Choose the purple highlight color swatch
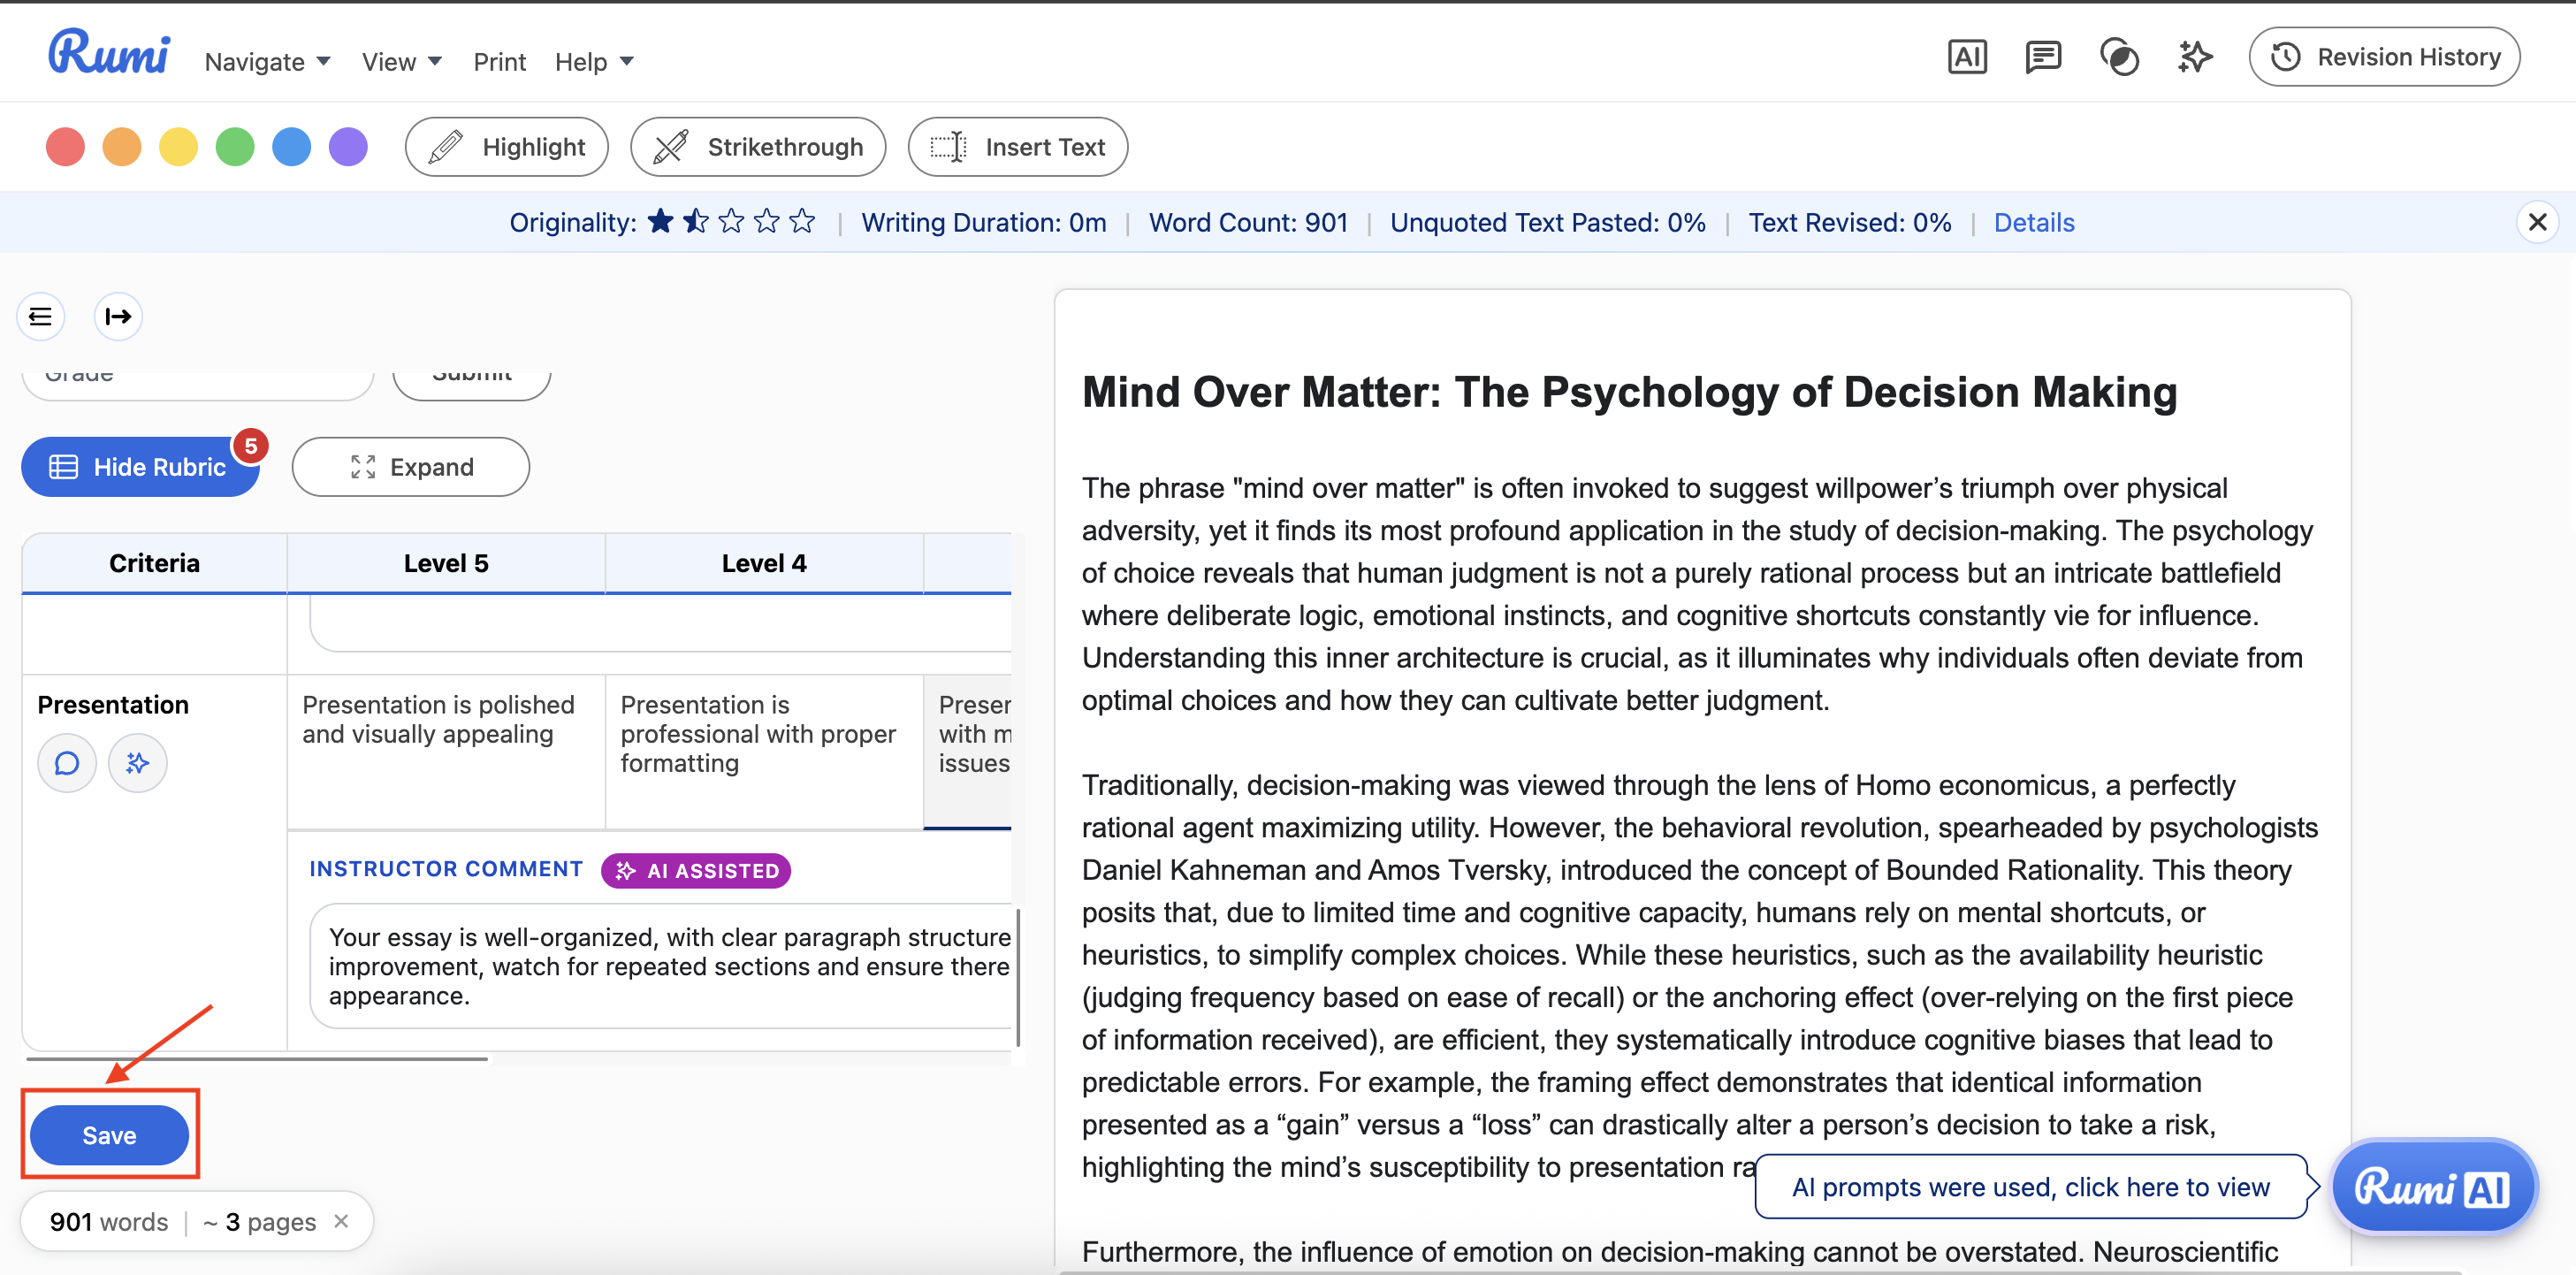2576x1275 pixels. [348, 147]
